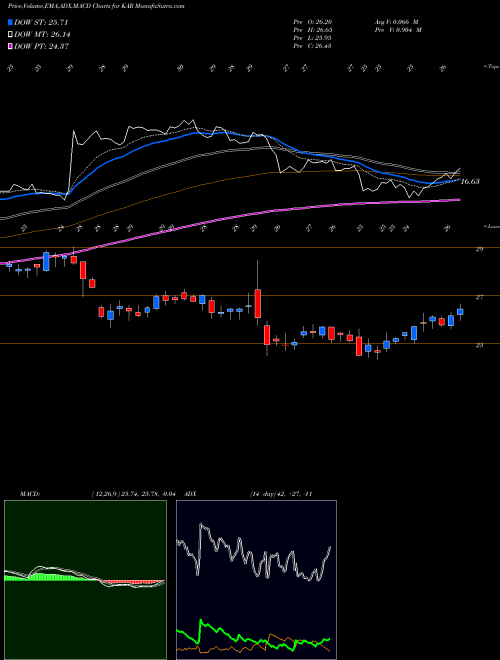Click the Avg V: 0.966 M value
500x660 pixels.
pyautogui.click(x=397, y=22)
